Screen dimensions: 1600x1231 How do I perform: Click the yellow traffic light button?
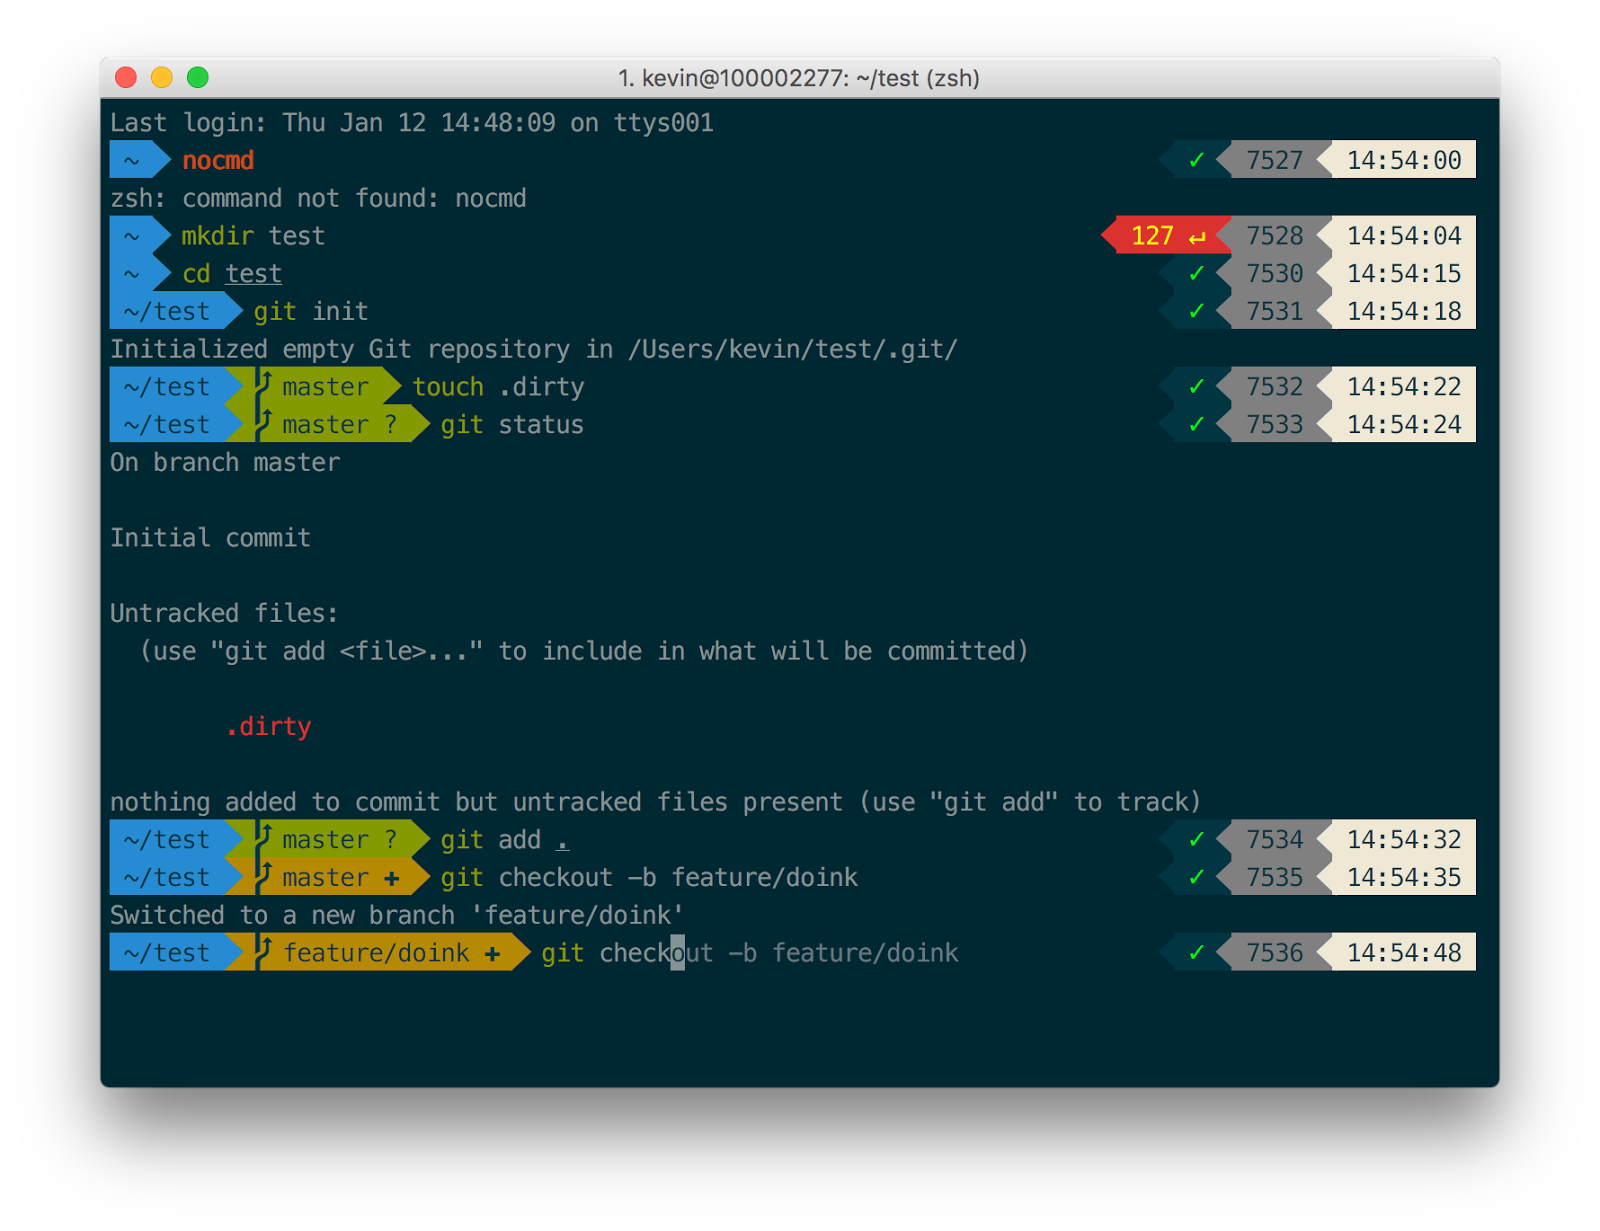click(161, 77)
